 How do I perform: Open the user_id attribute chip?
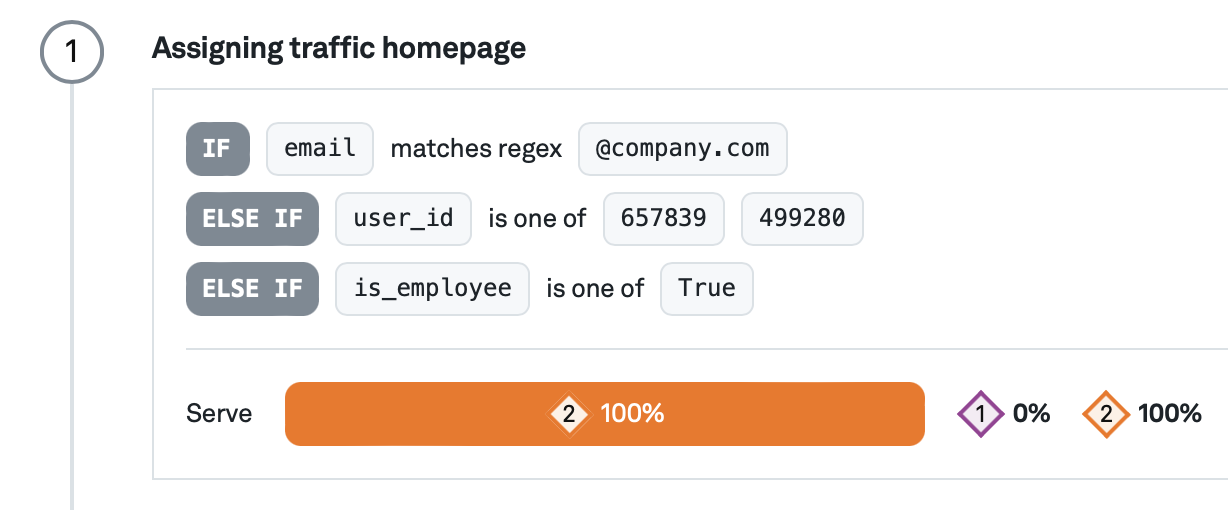click(x=403, y=219)
